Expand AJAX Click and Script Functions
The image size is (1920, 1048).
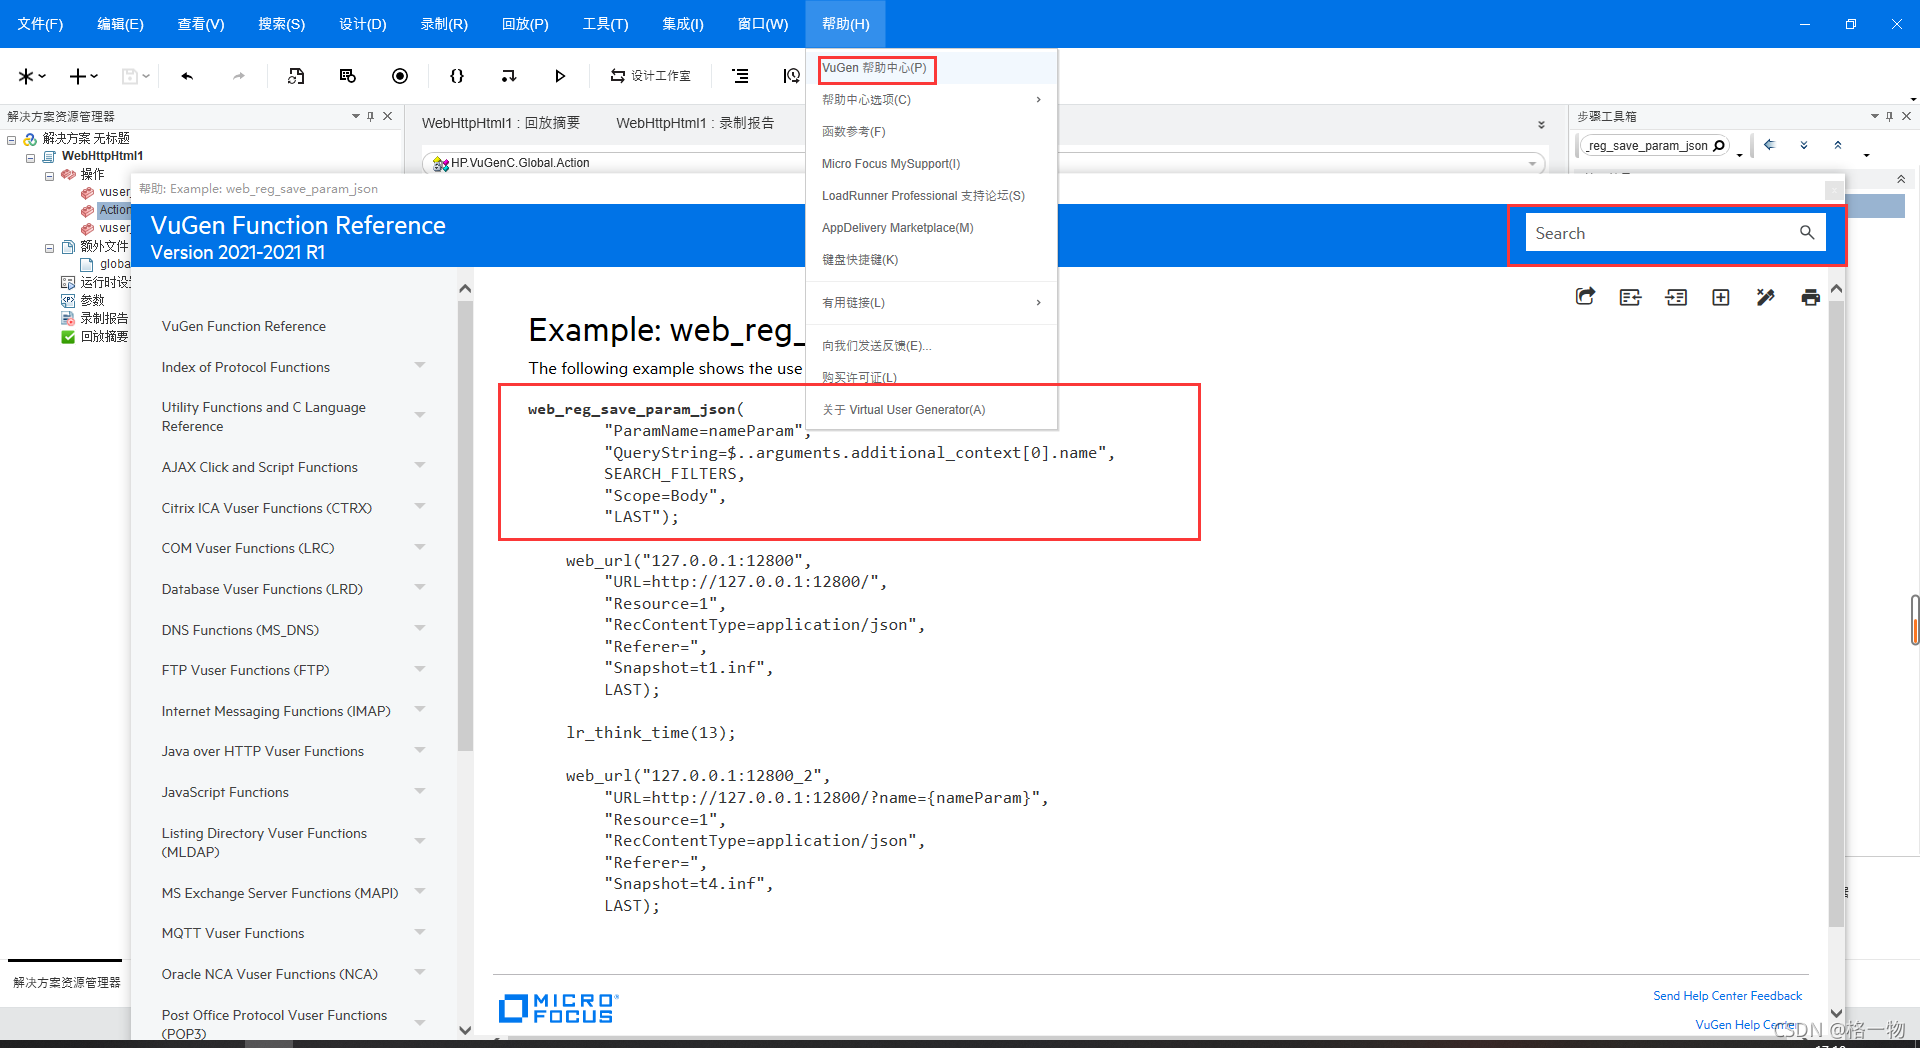(x=420, y=465)
